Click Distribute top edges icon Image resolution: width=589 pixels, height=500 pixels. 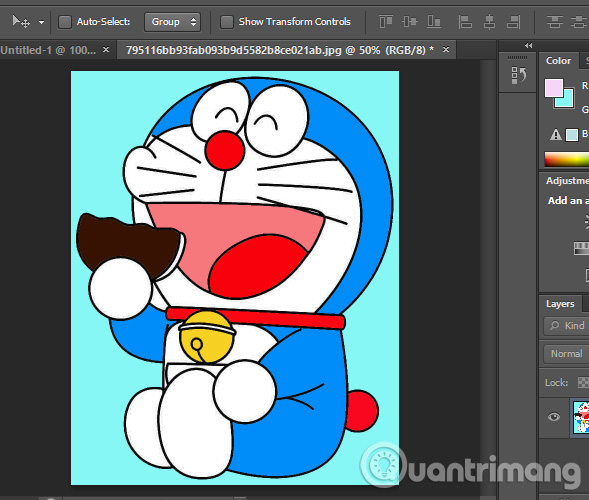pyautogui.click(x=554, y=22)
